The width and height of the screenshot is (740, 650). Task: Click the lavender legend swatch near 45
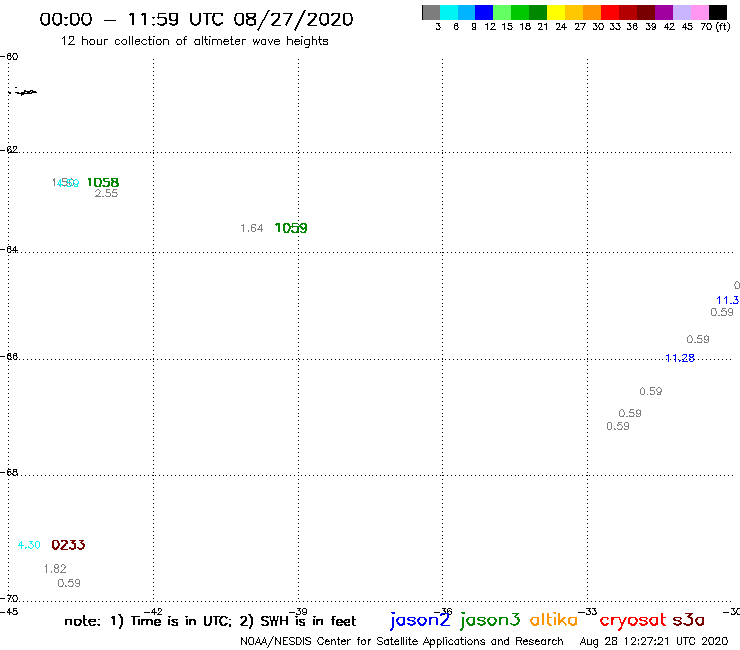tap(682, 12)
